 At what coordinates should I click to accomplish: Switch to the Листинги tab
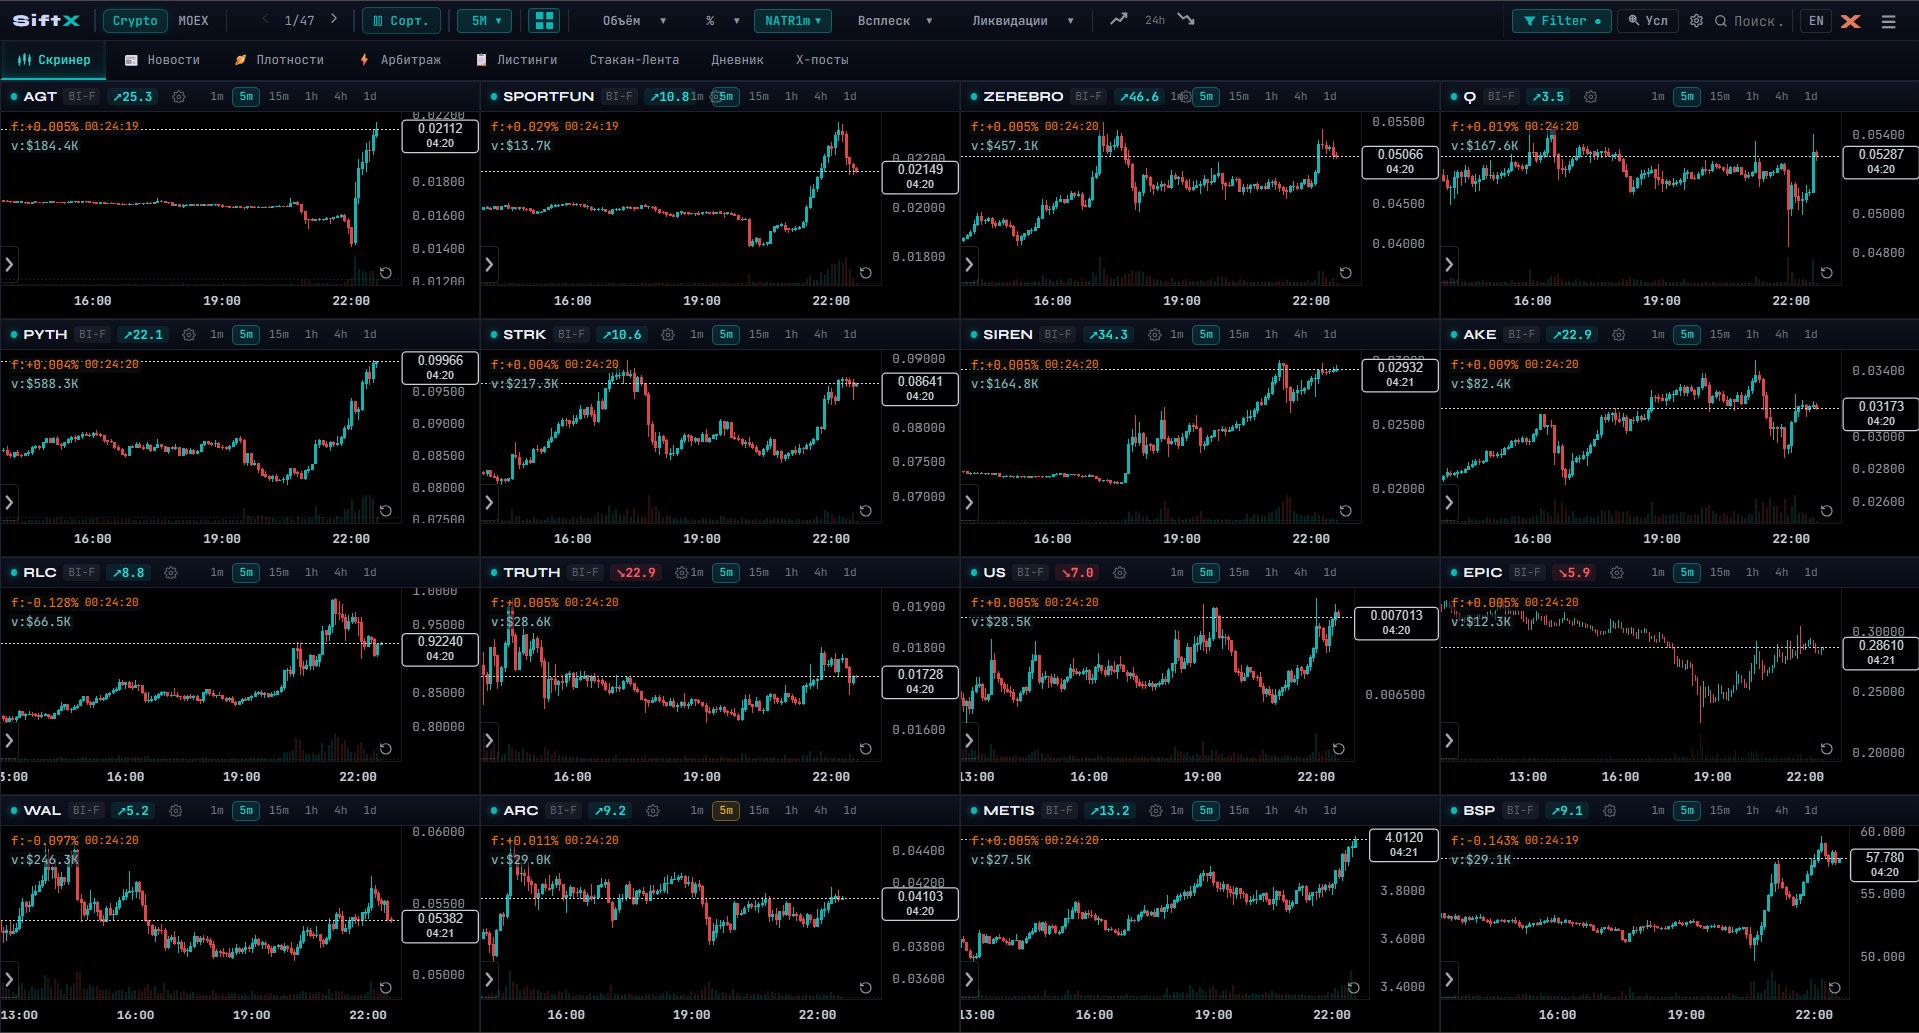pos(516,60)
